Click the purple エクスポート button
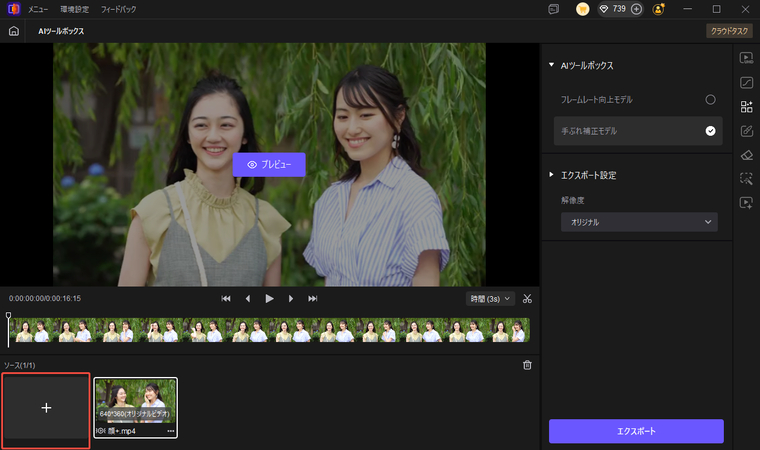 tap(635, 431)
